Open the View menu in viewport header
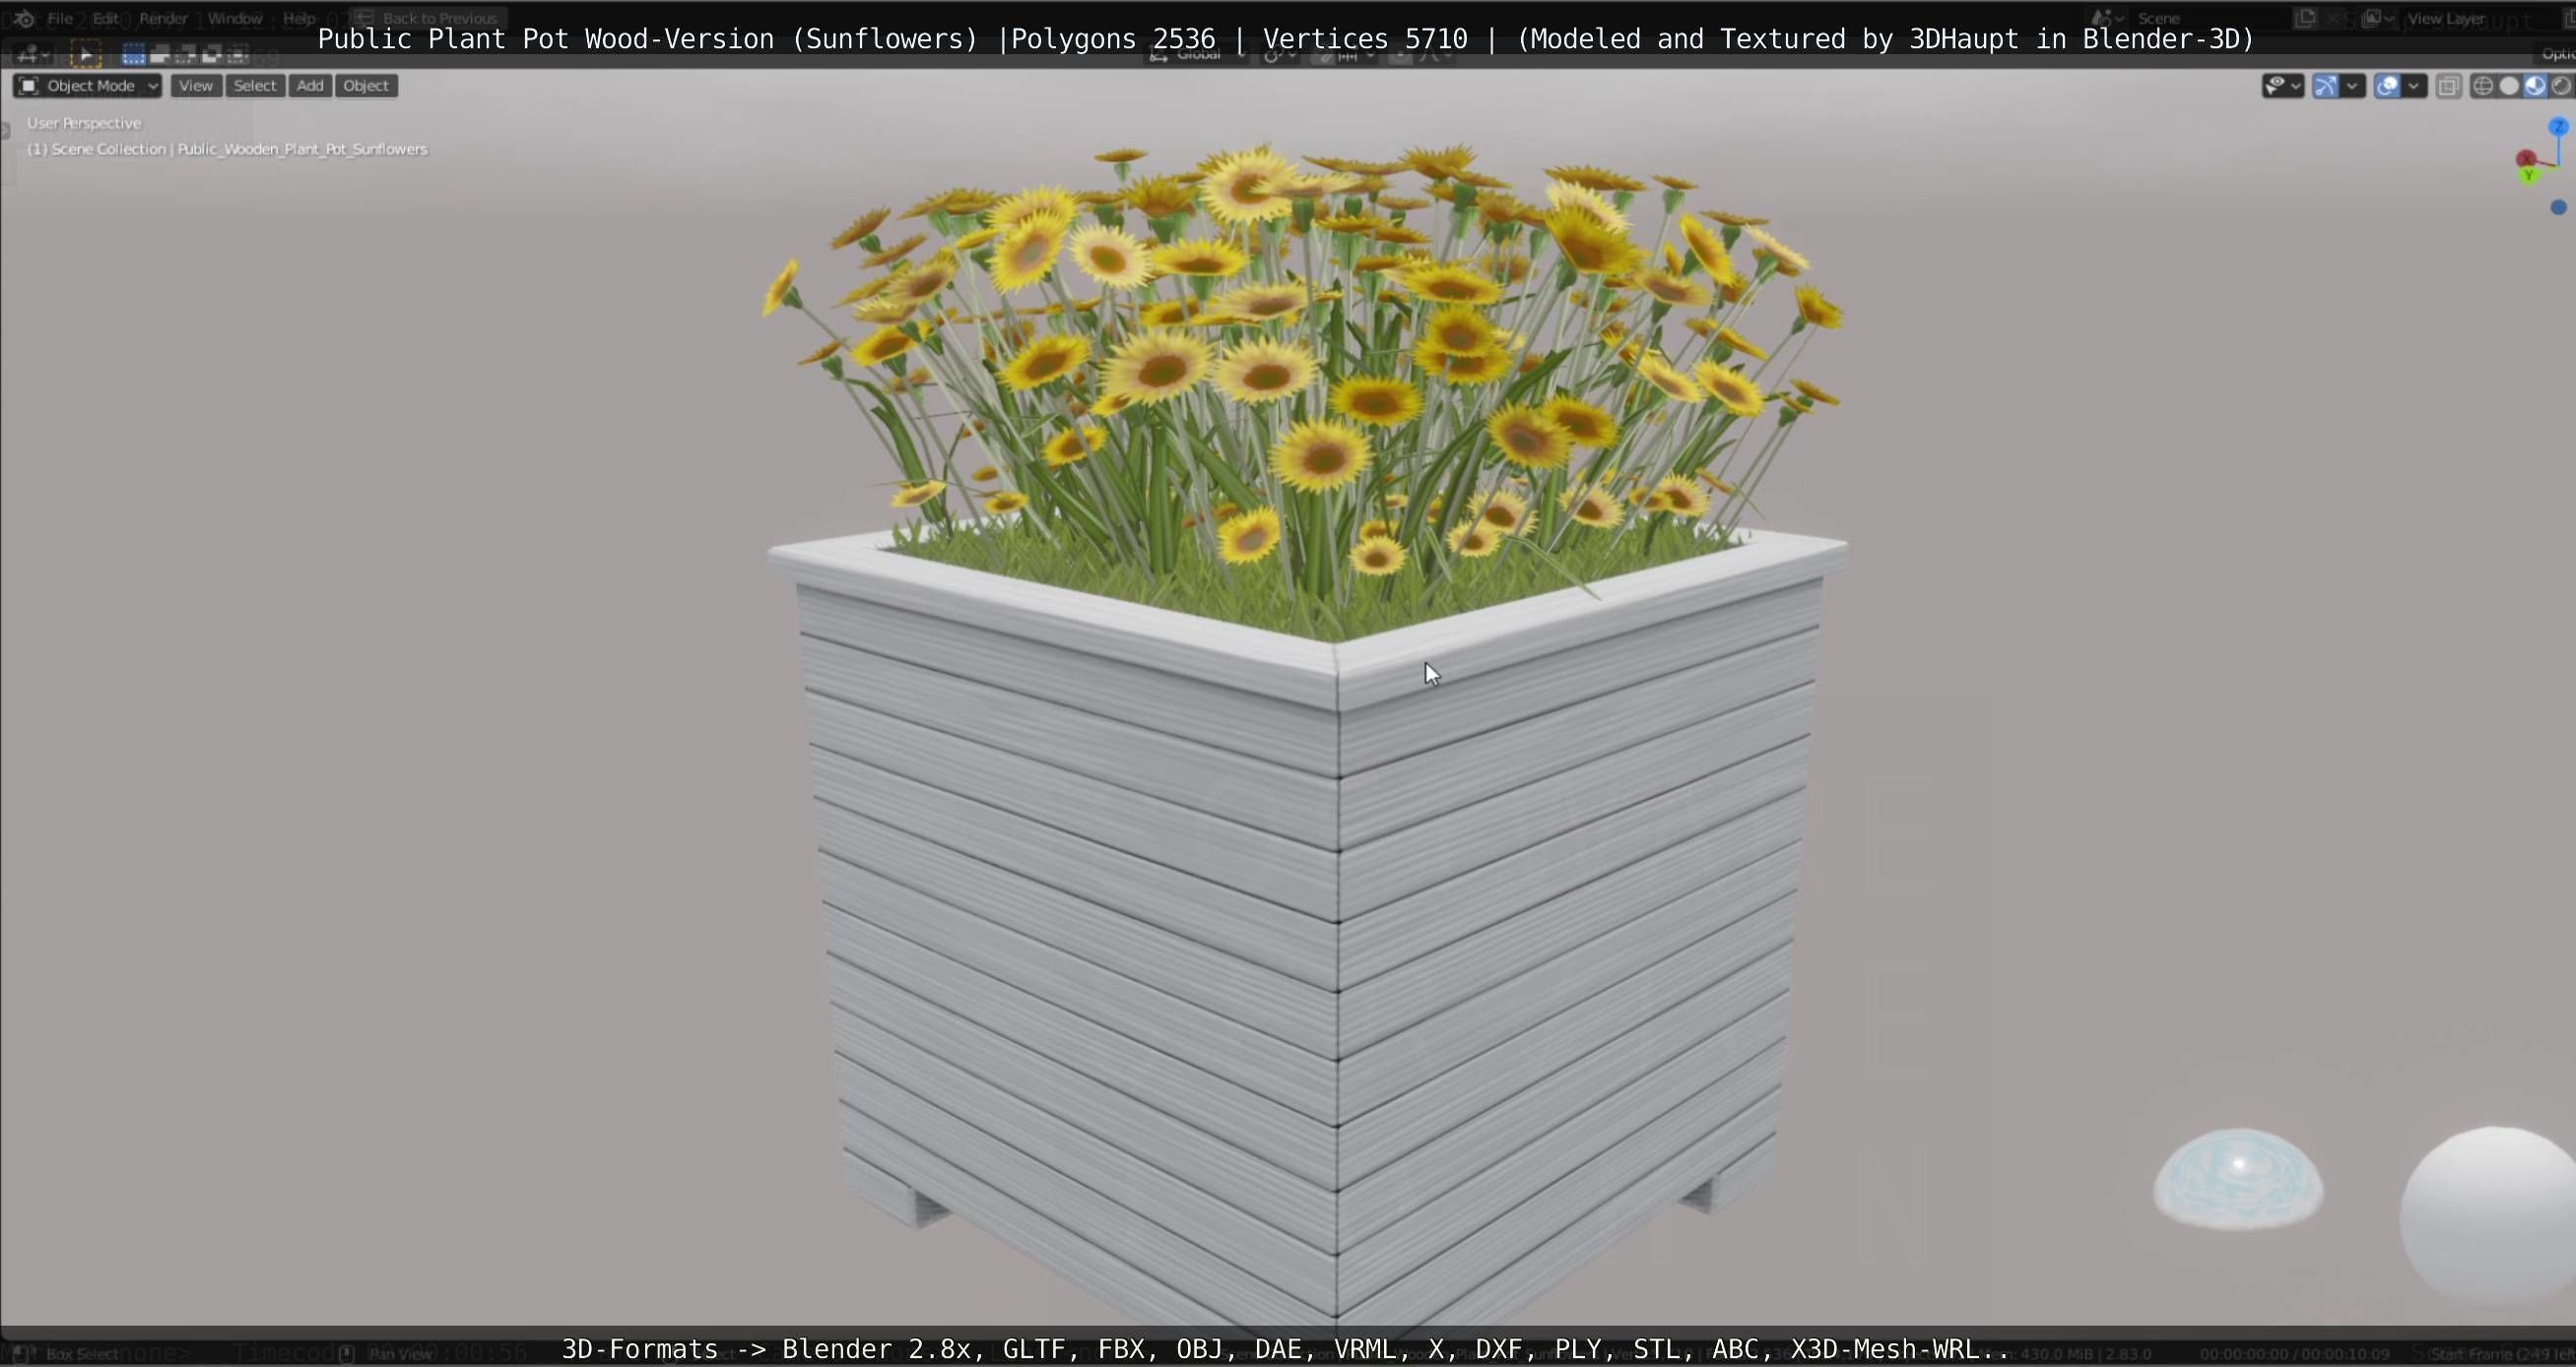 pyautogui.click(x=195, y=86)
